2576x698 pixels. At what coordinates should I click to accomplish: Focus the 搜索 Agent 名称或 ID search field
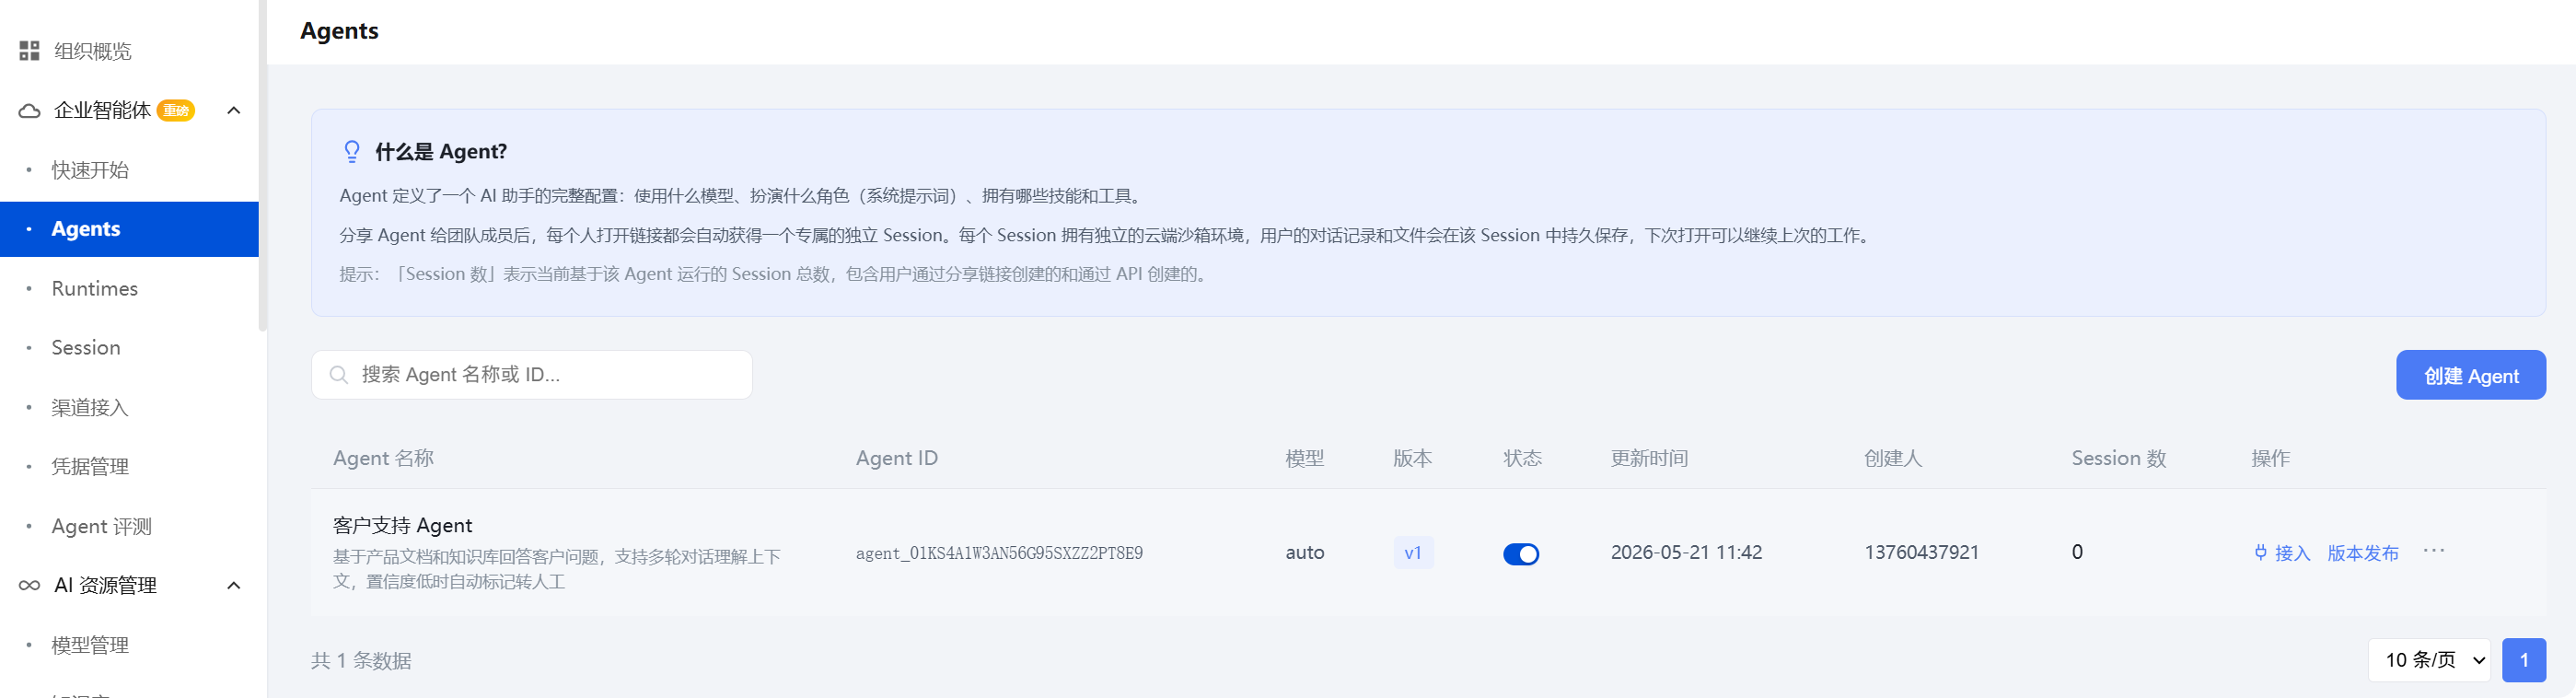532,375
